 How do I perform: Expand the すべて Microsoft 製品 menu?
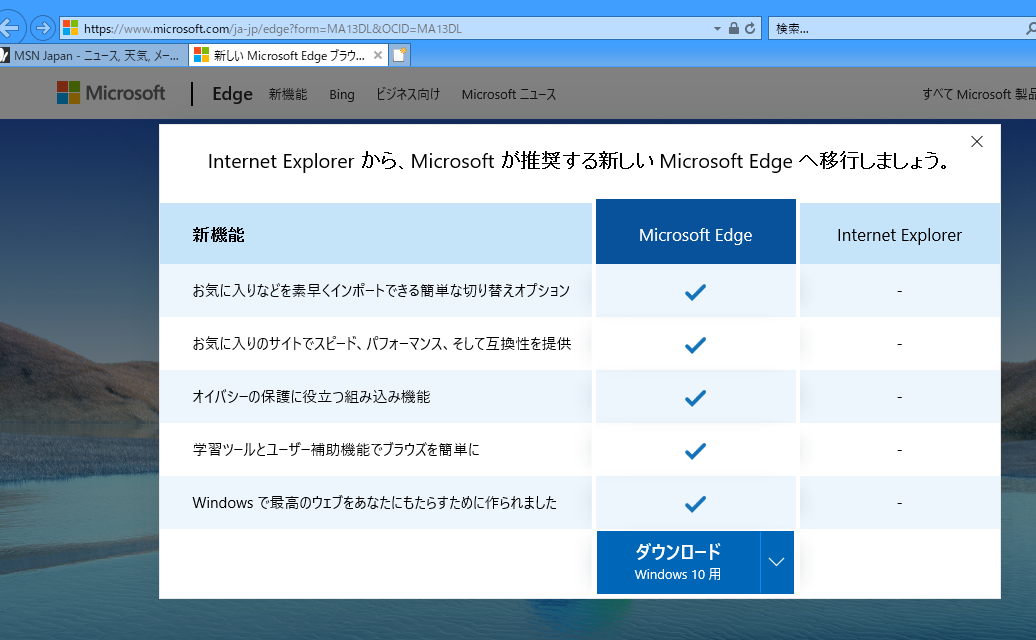979,94
